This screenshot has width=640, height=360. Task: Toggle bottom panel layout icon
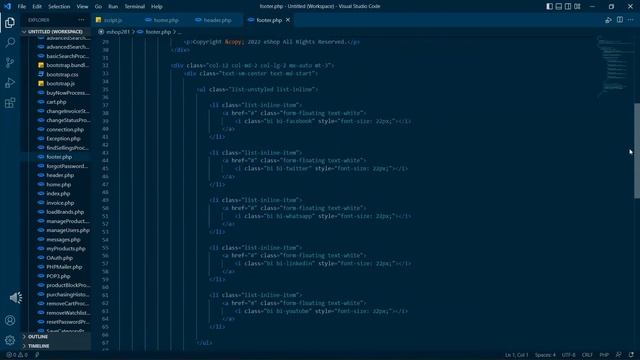tap(559, 7)
